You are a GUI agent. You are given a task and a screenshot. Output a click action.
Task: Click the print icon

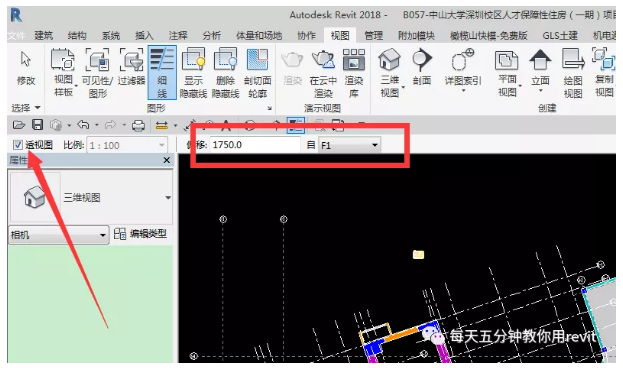point(138,126)
